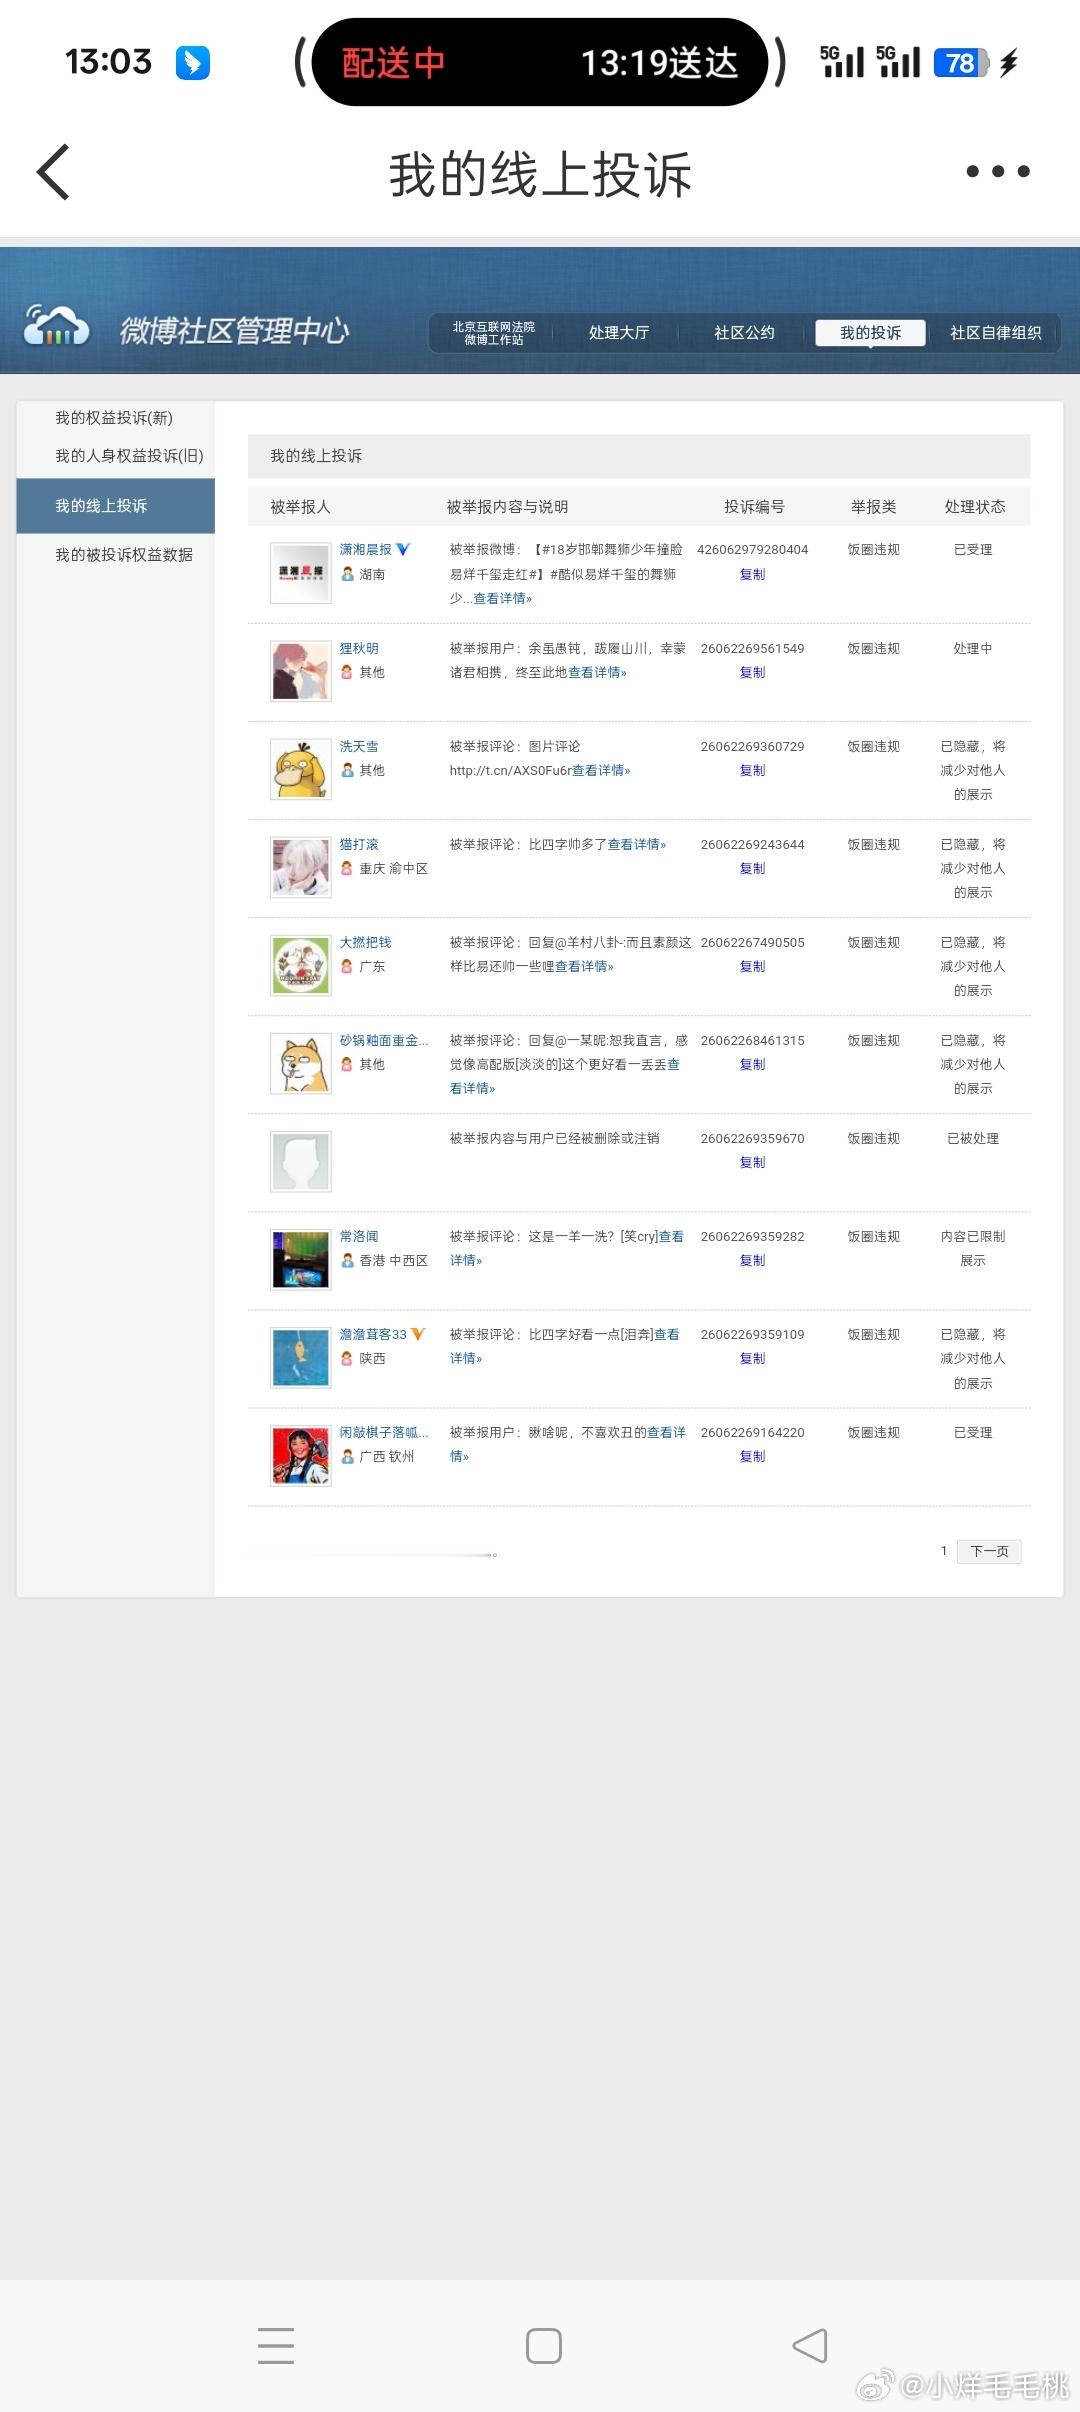
Task: Tap the Android back triangle button
Action: tap(810, 2346)
